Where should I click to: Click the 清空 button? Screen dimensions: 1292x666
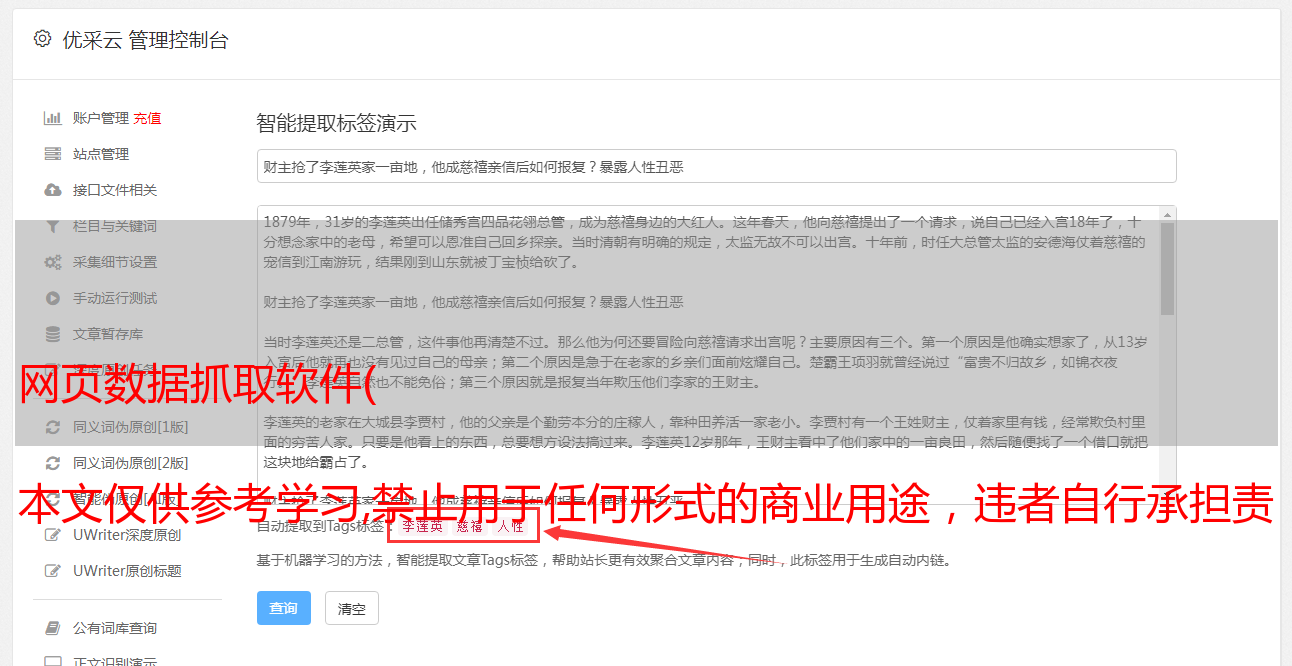coord(352,608)
